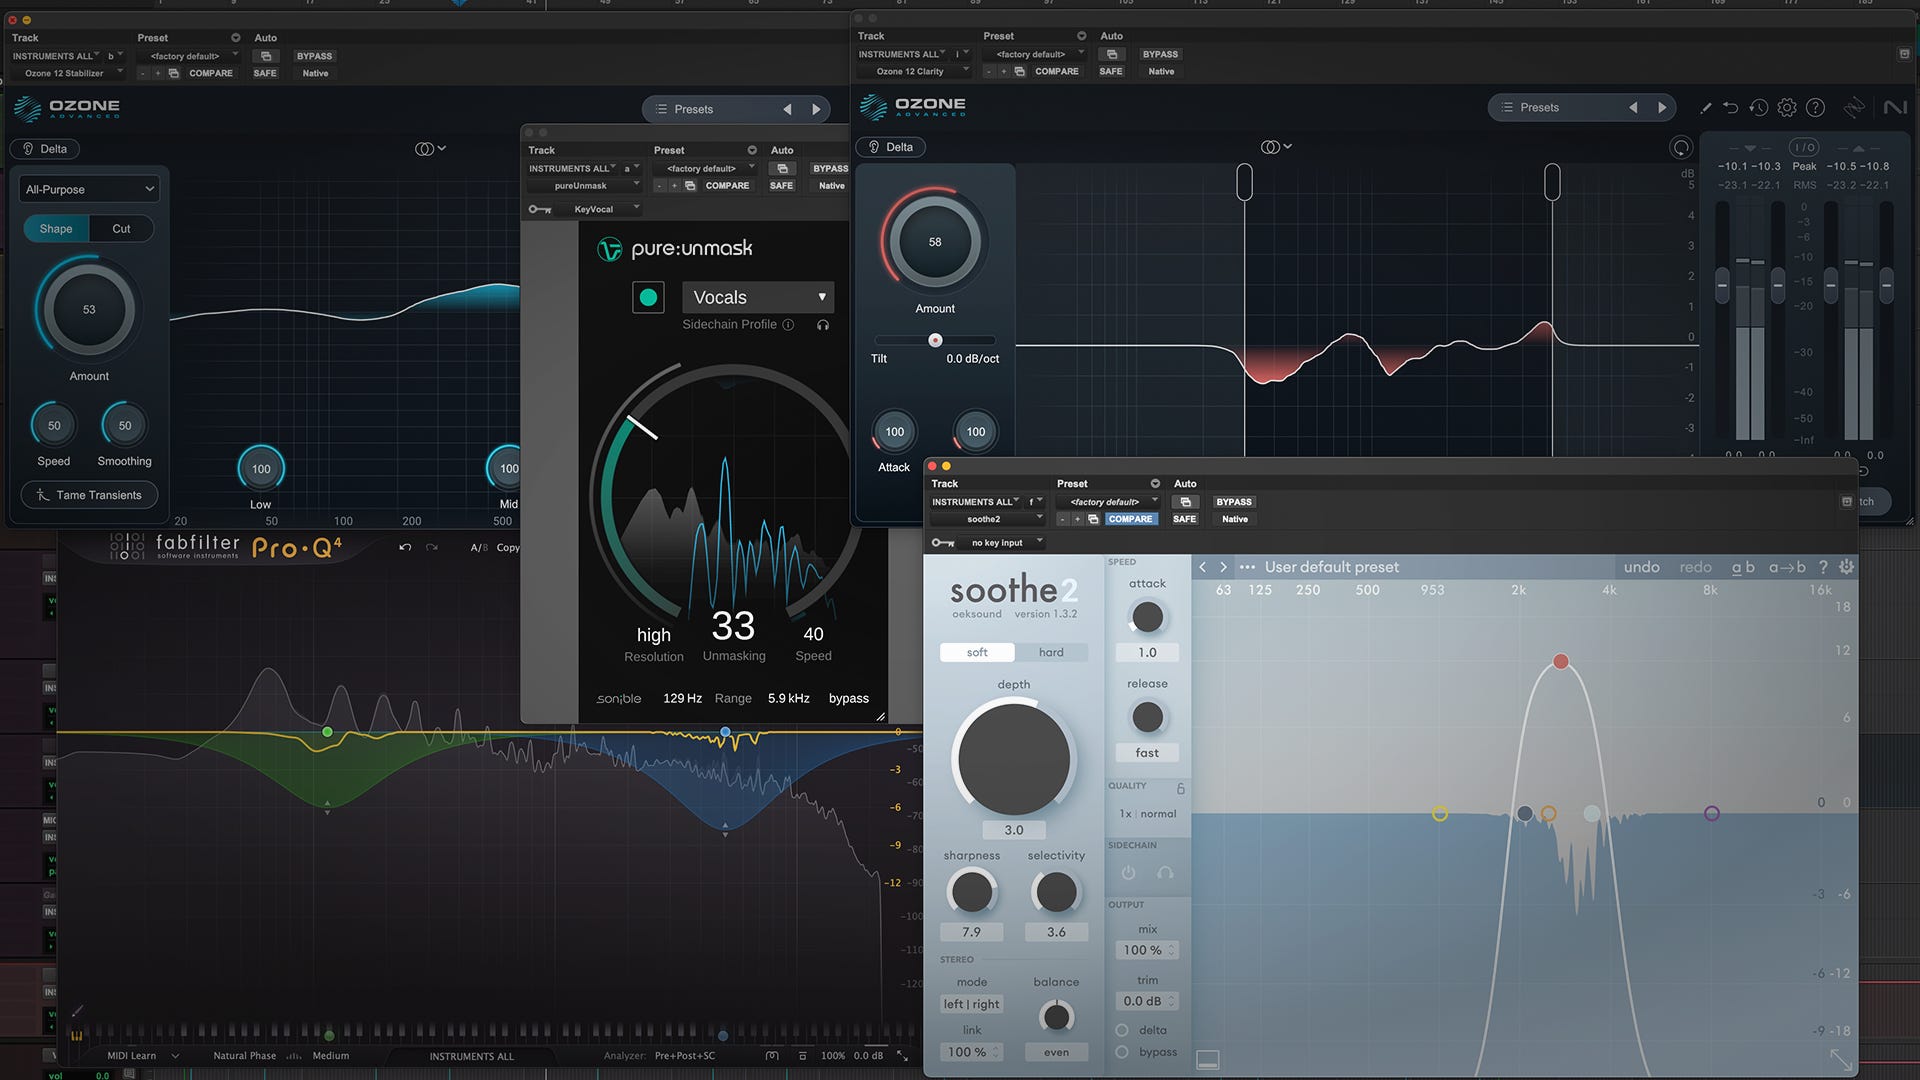Toggle pure:unmask green power button

(648, 297)
